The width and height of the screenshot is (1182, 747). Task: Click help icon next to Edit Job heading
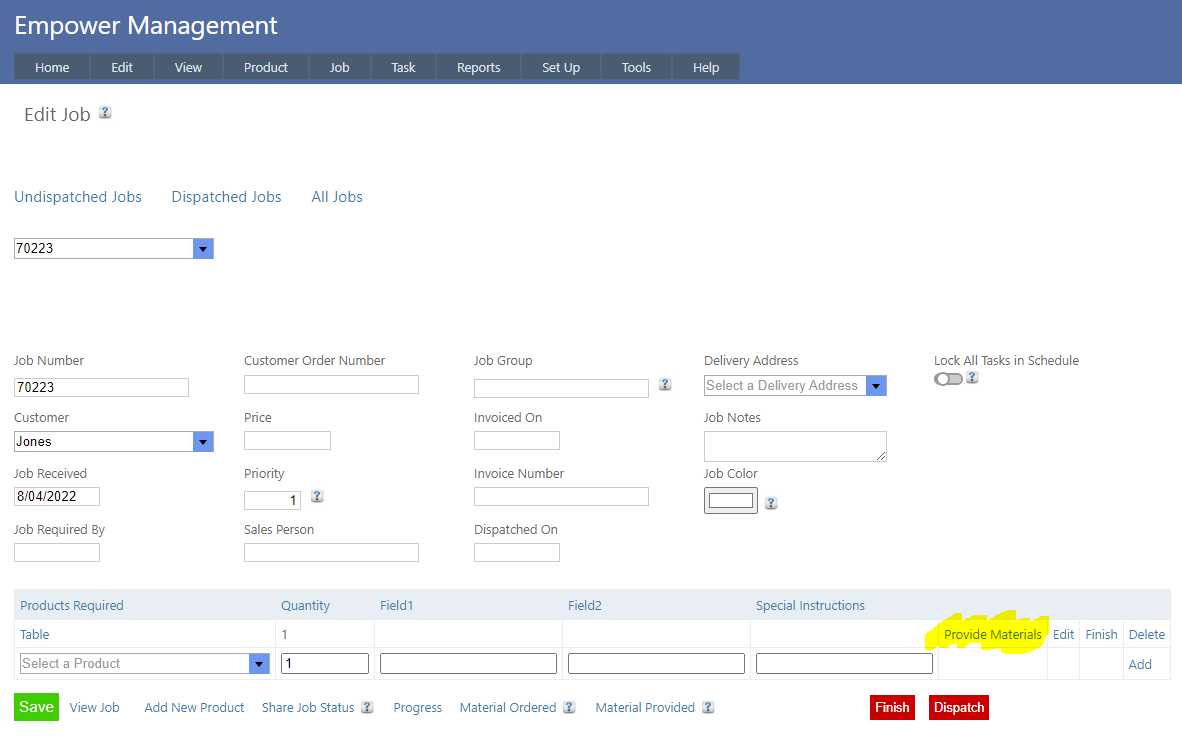tap(105, 113)
